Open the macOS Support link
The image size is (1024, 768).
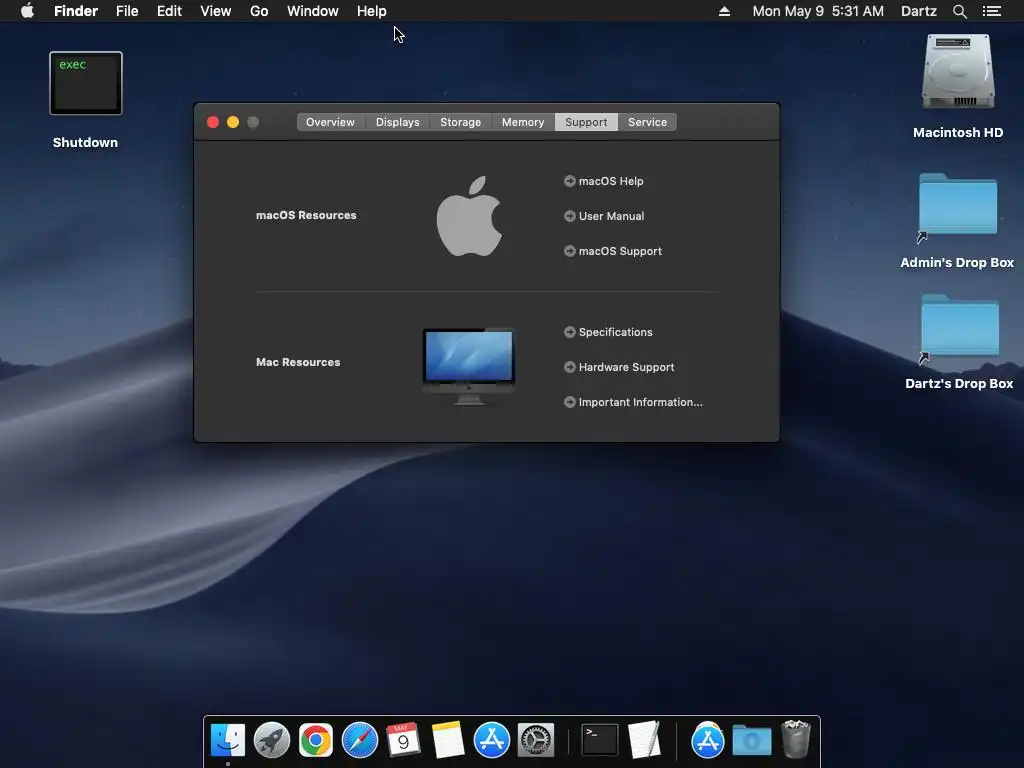[x=620, y=251]
